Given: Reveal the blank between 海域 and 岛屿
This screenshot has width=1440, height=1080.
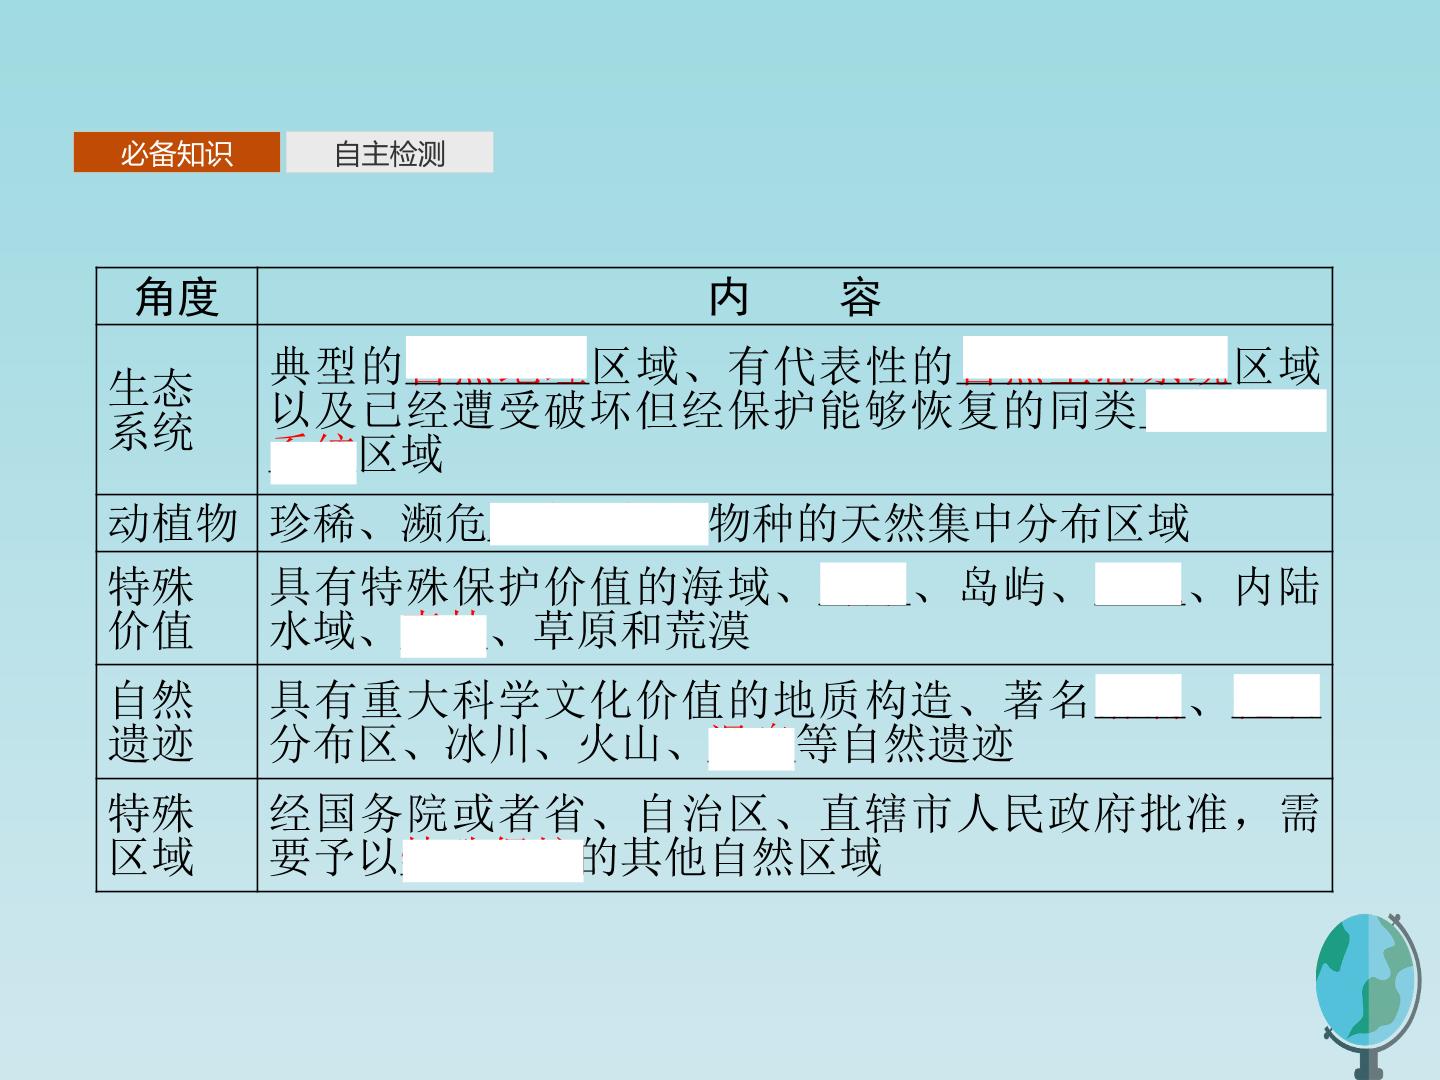Looking at the screenshot, I should [x=863, y=584].
